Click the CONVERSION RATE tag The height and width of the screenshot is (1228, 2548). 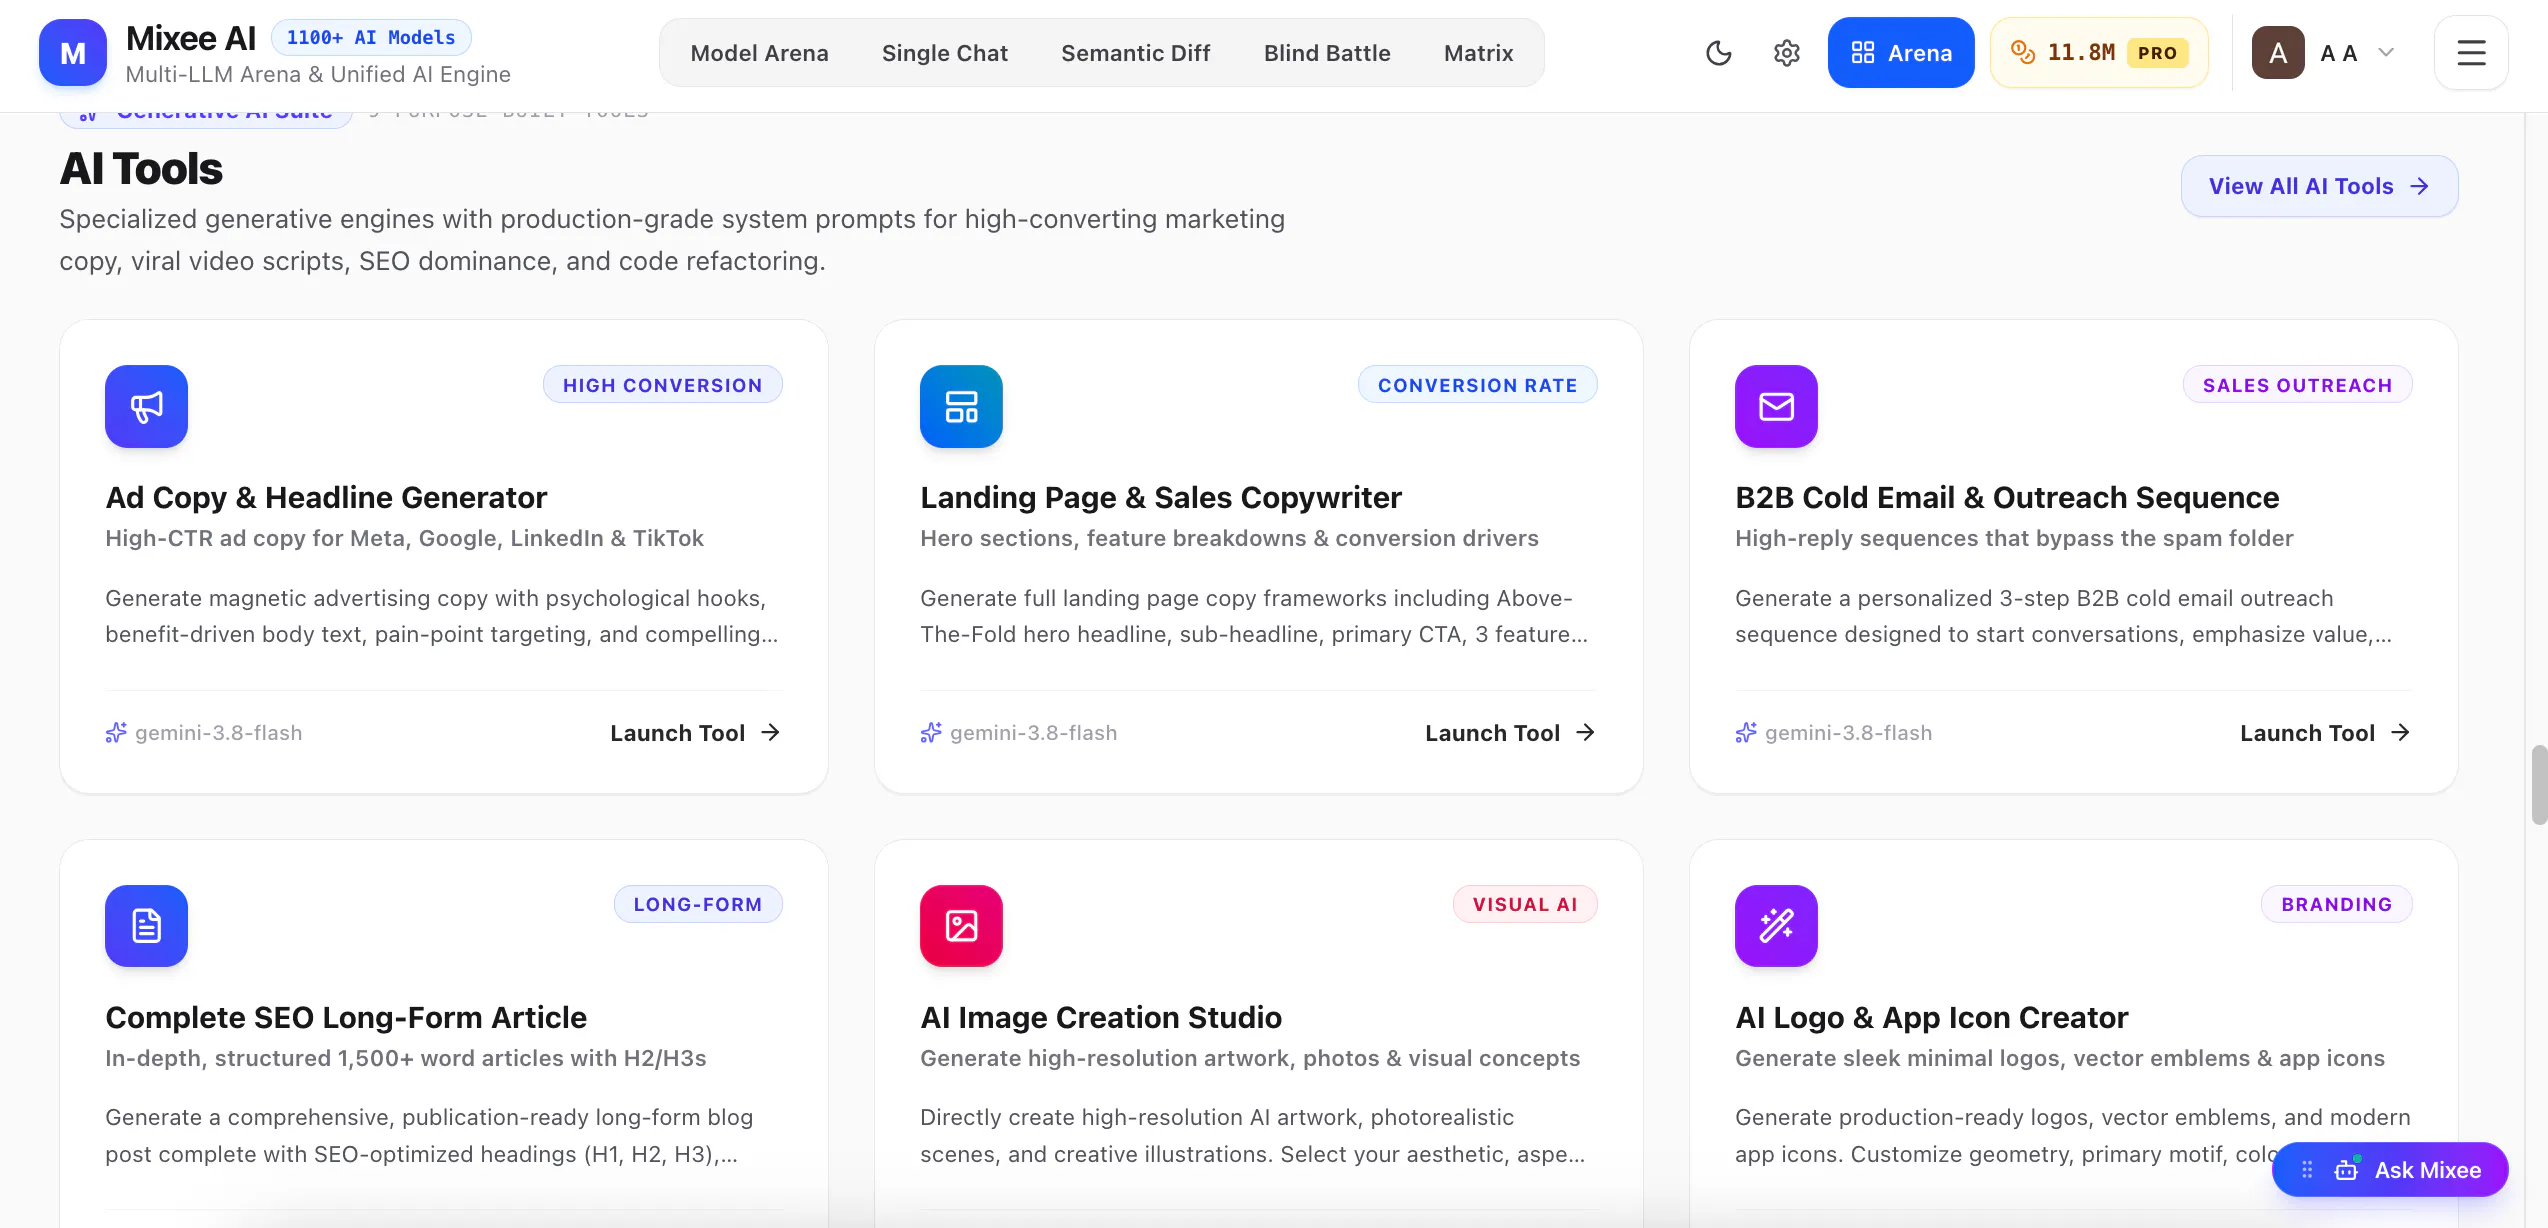1477,385
